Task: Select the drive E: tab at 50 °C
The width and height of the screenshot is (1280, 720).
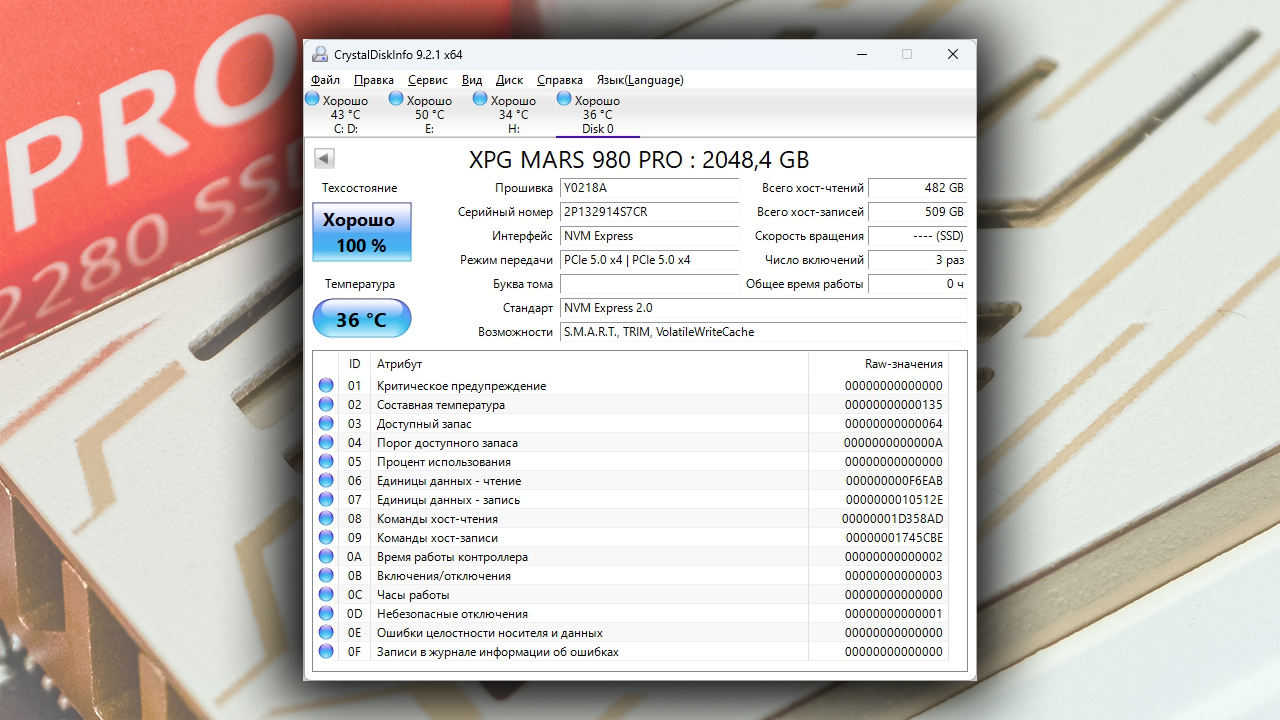Action: point(429,114)
